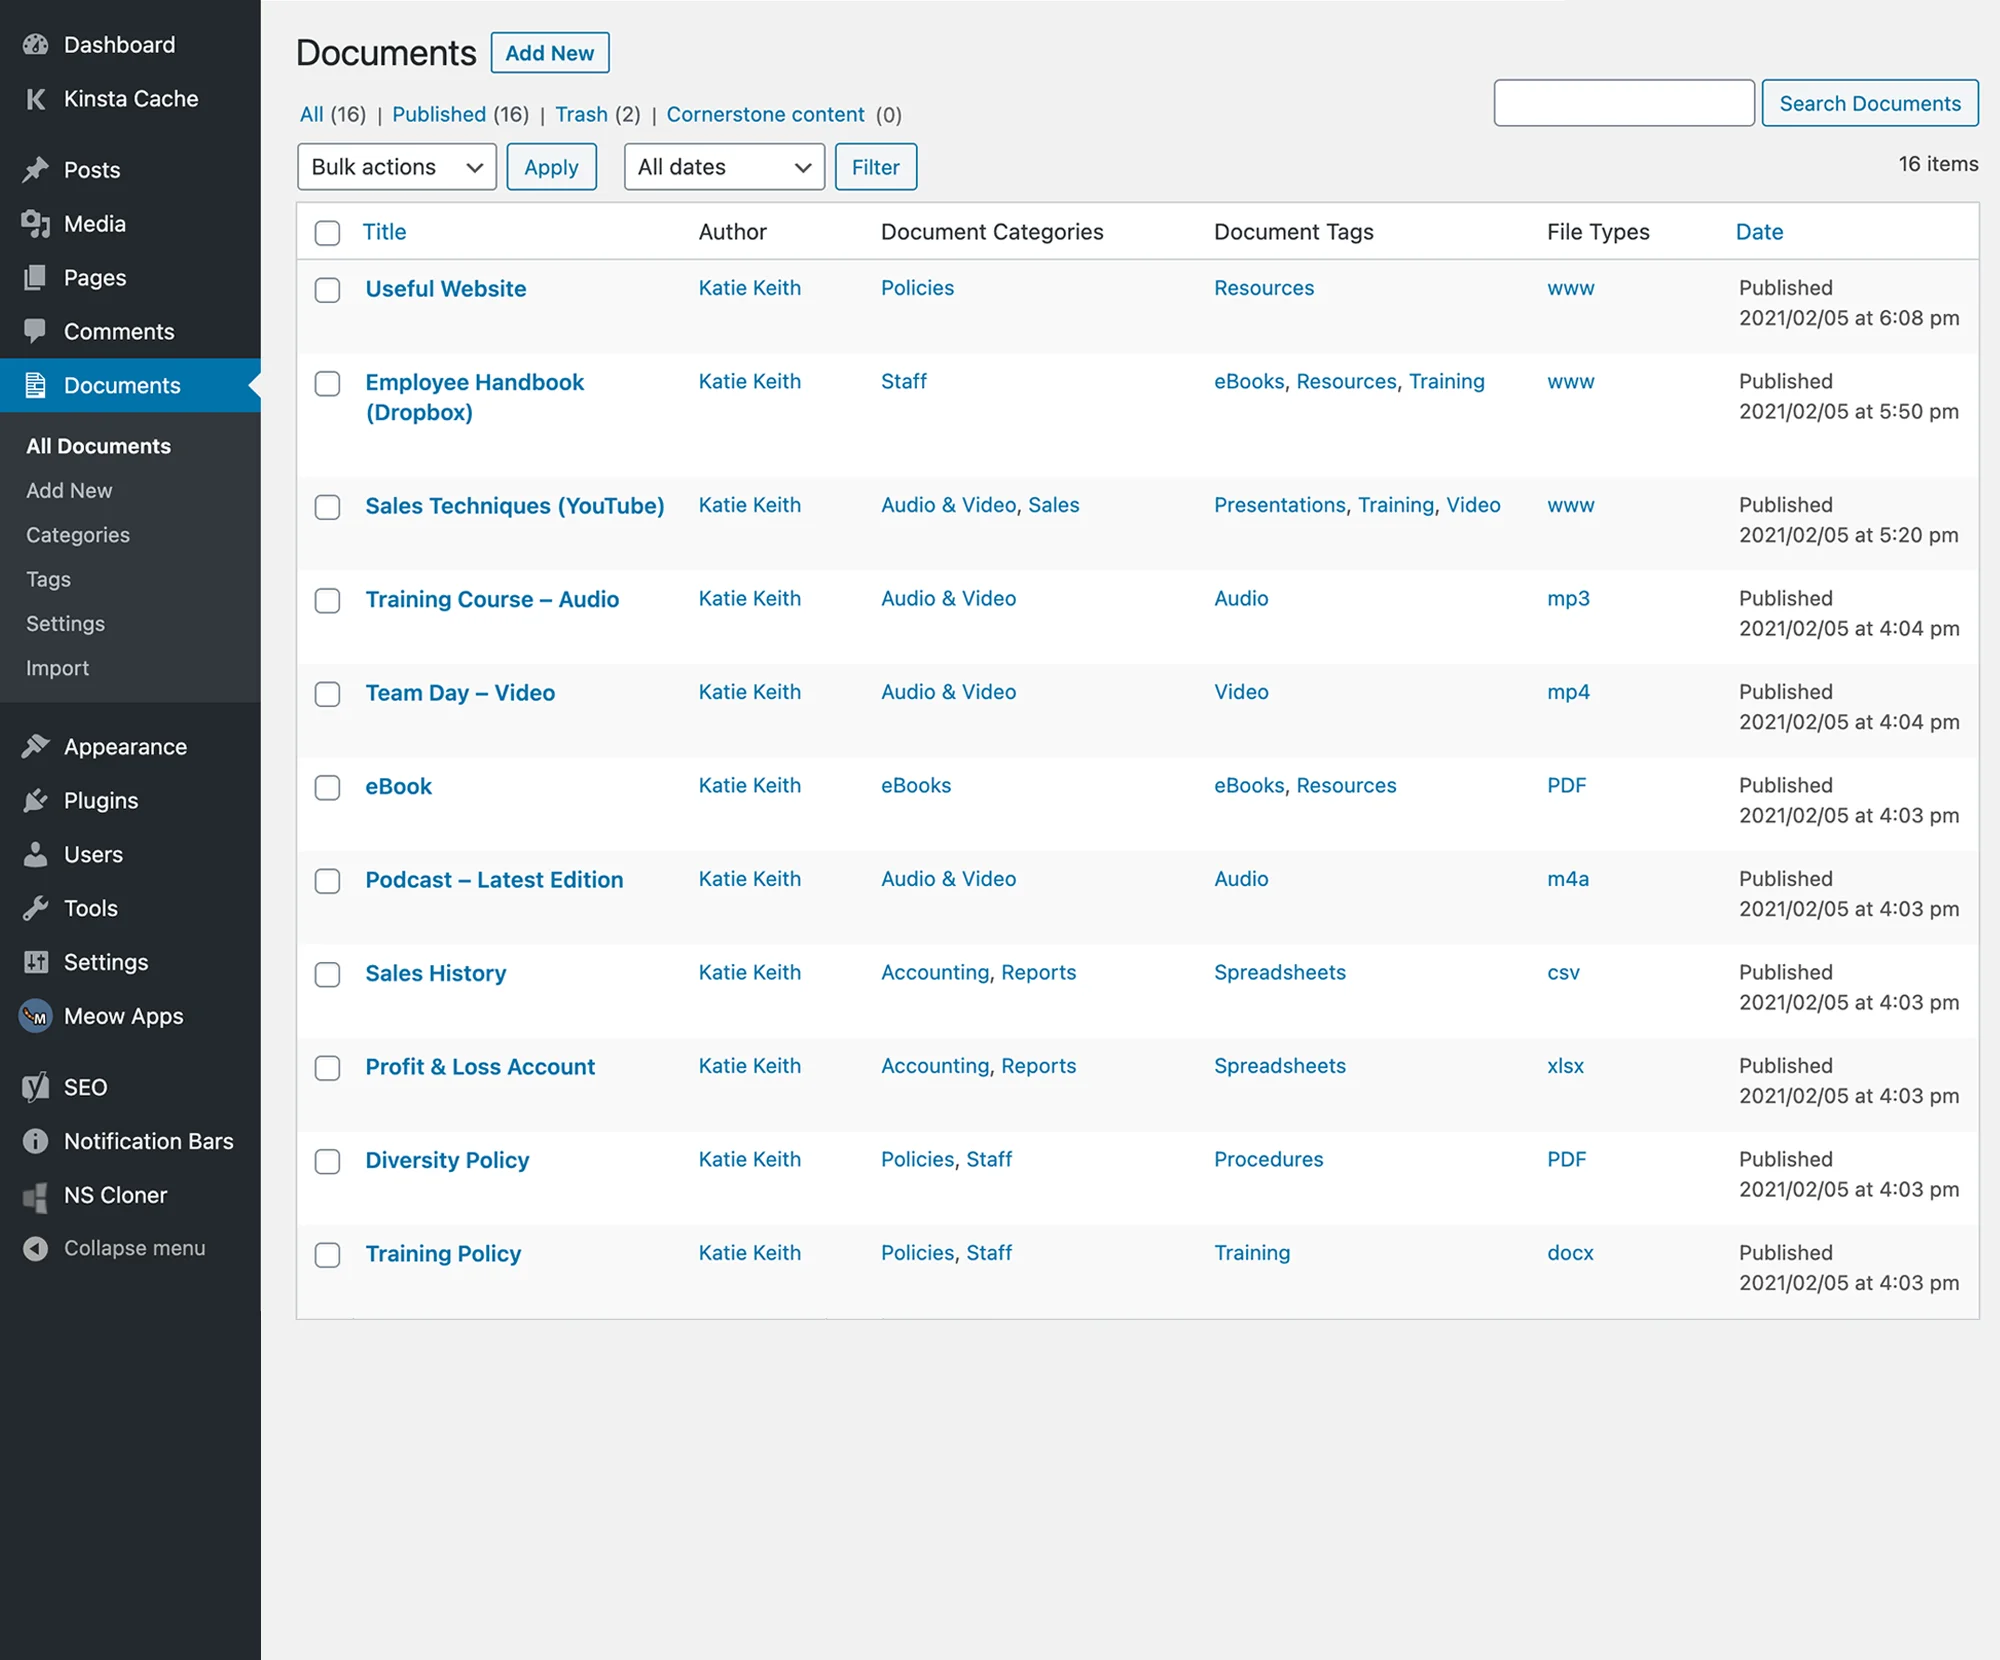Open Meow Apps via its sidebar icon

37,1016
